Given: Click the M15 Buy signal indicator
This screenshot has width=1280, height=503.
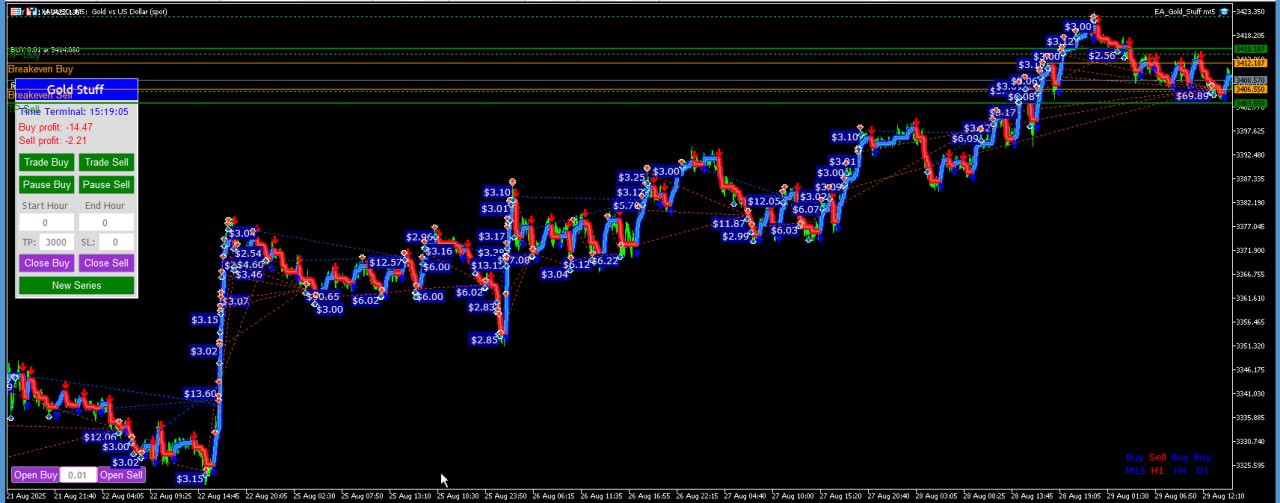Looking at the screenshot, I should (1135, 464).
